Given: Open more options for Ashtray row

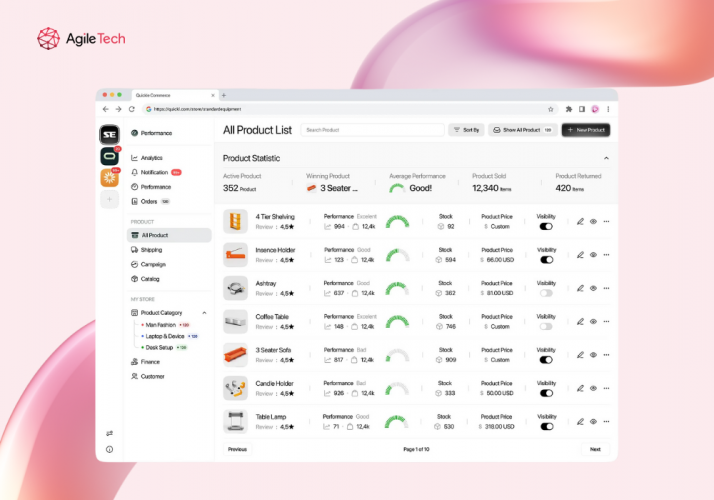Looking at the screenshot, I should (607, 288).
